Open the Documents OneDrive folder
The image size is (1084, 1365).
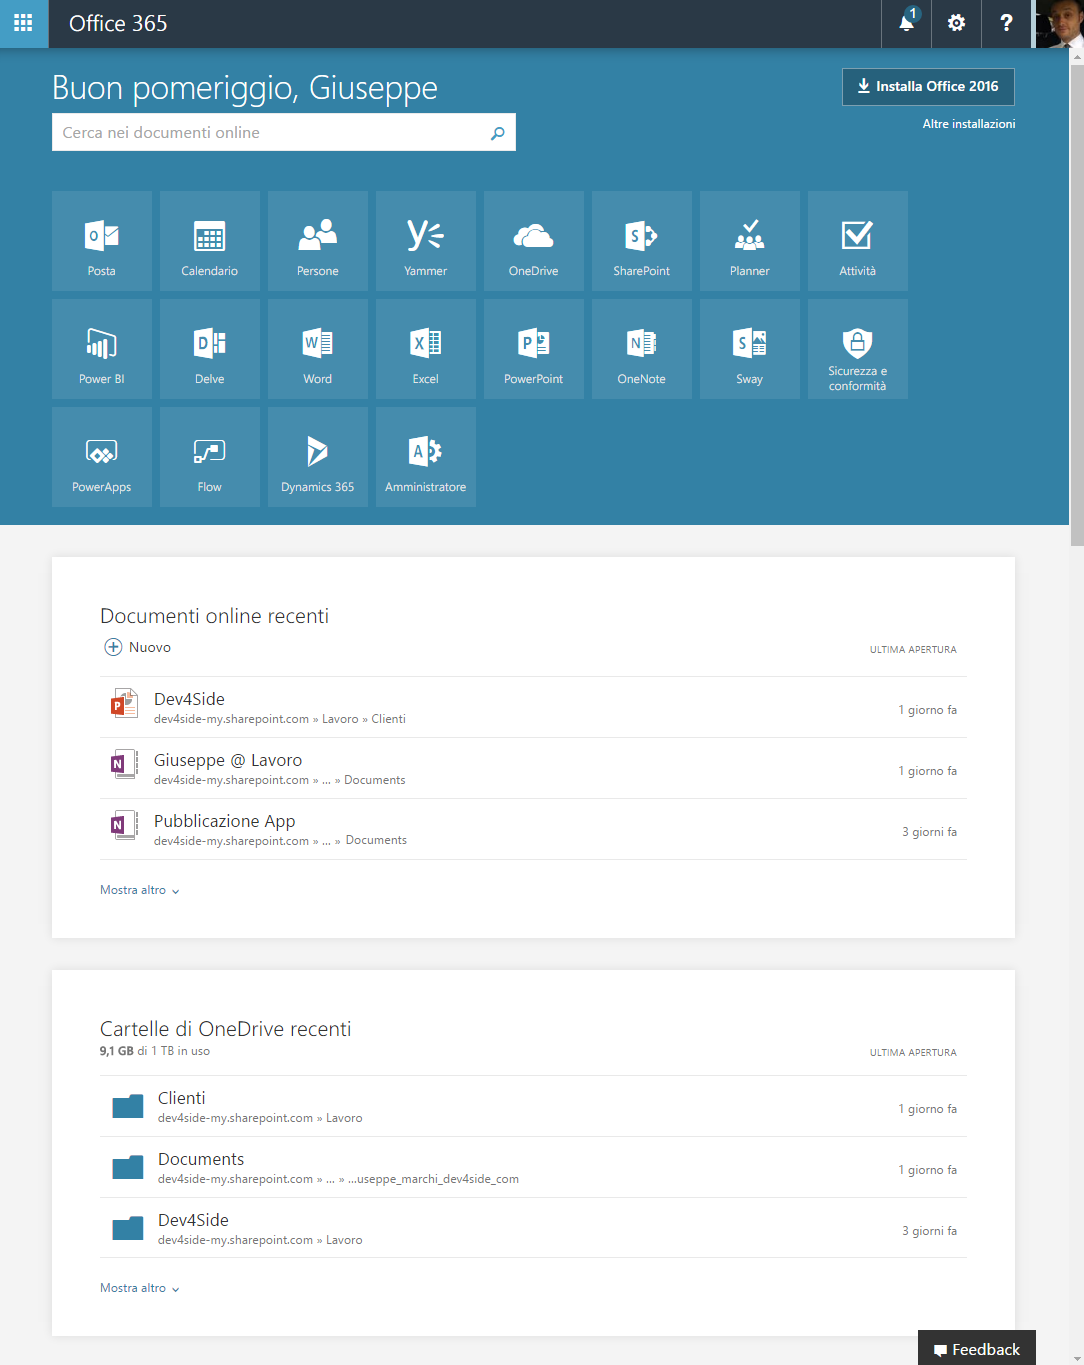[x=533, y=1168]
